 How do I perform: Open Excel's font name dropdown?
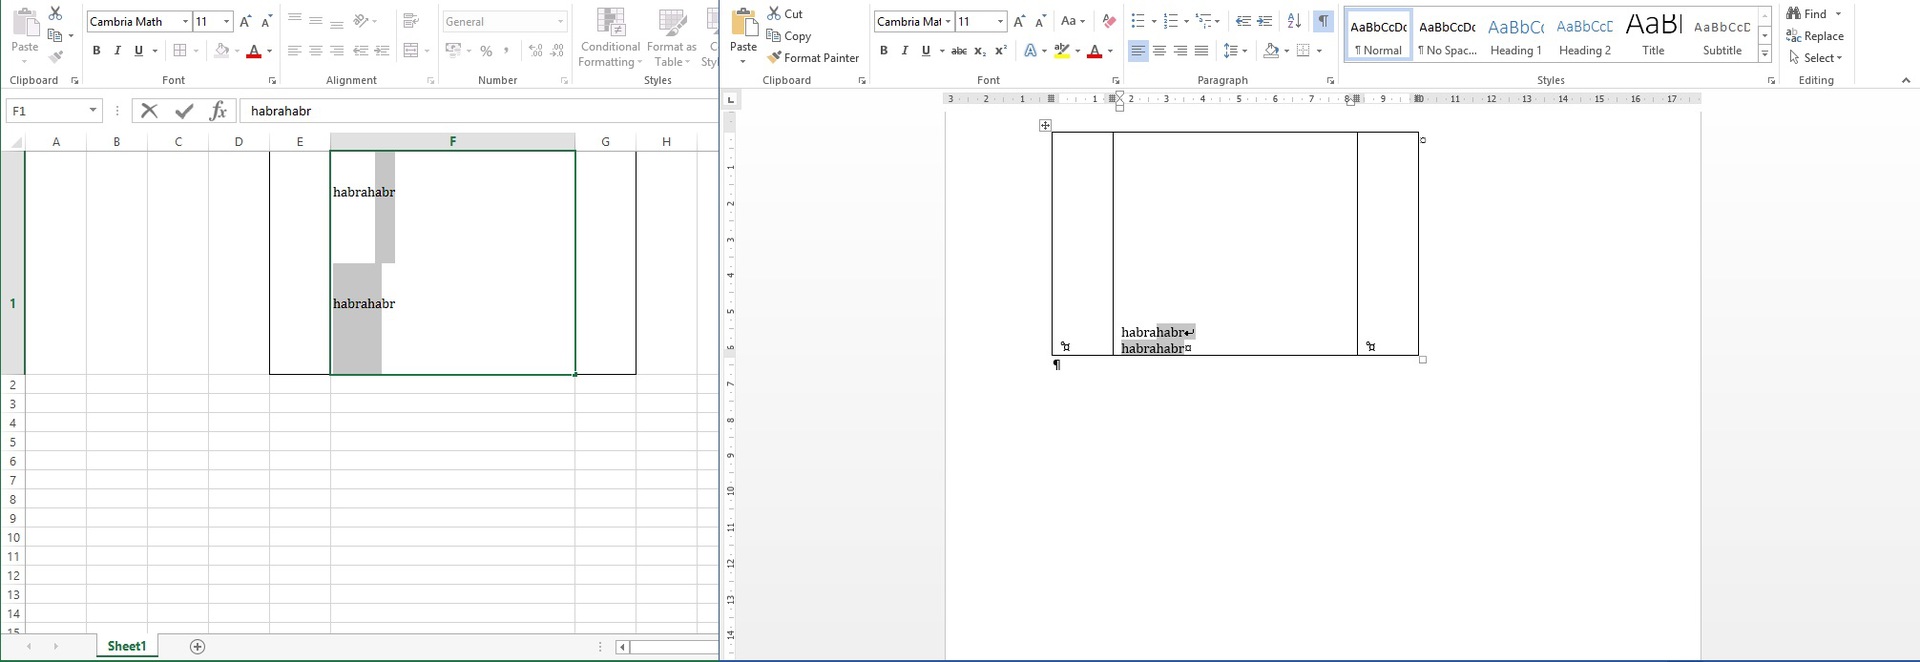point(185,21)
